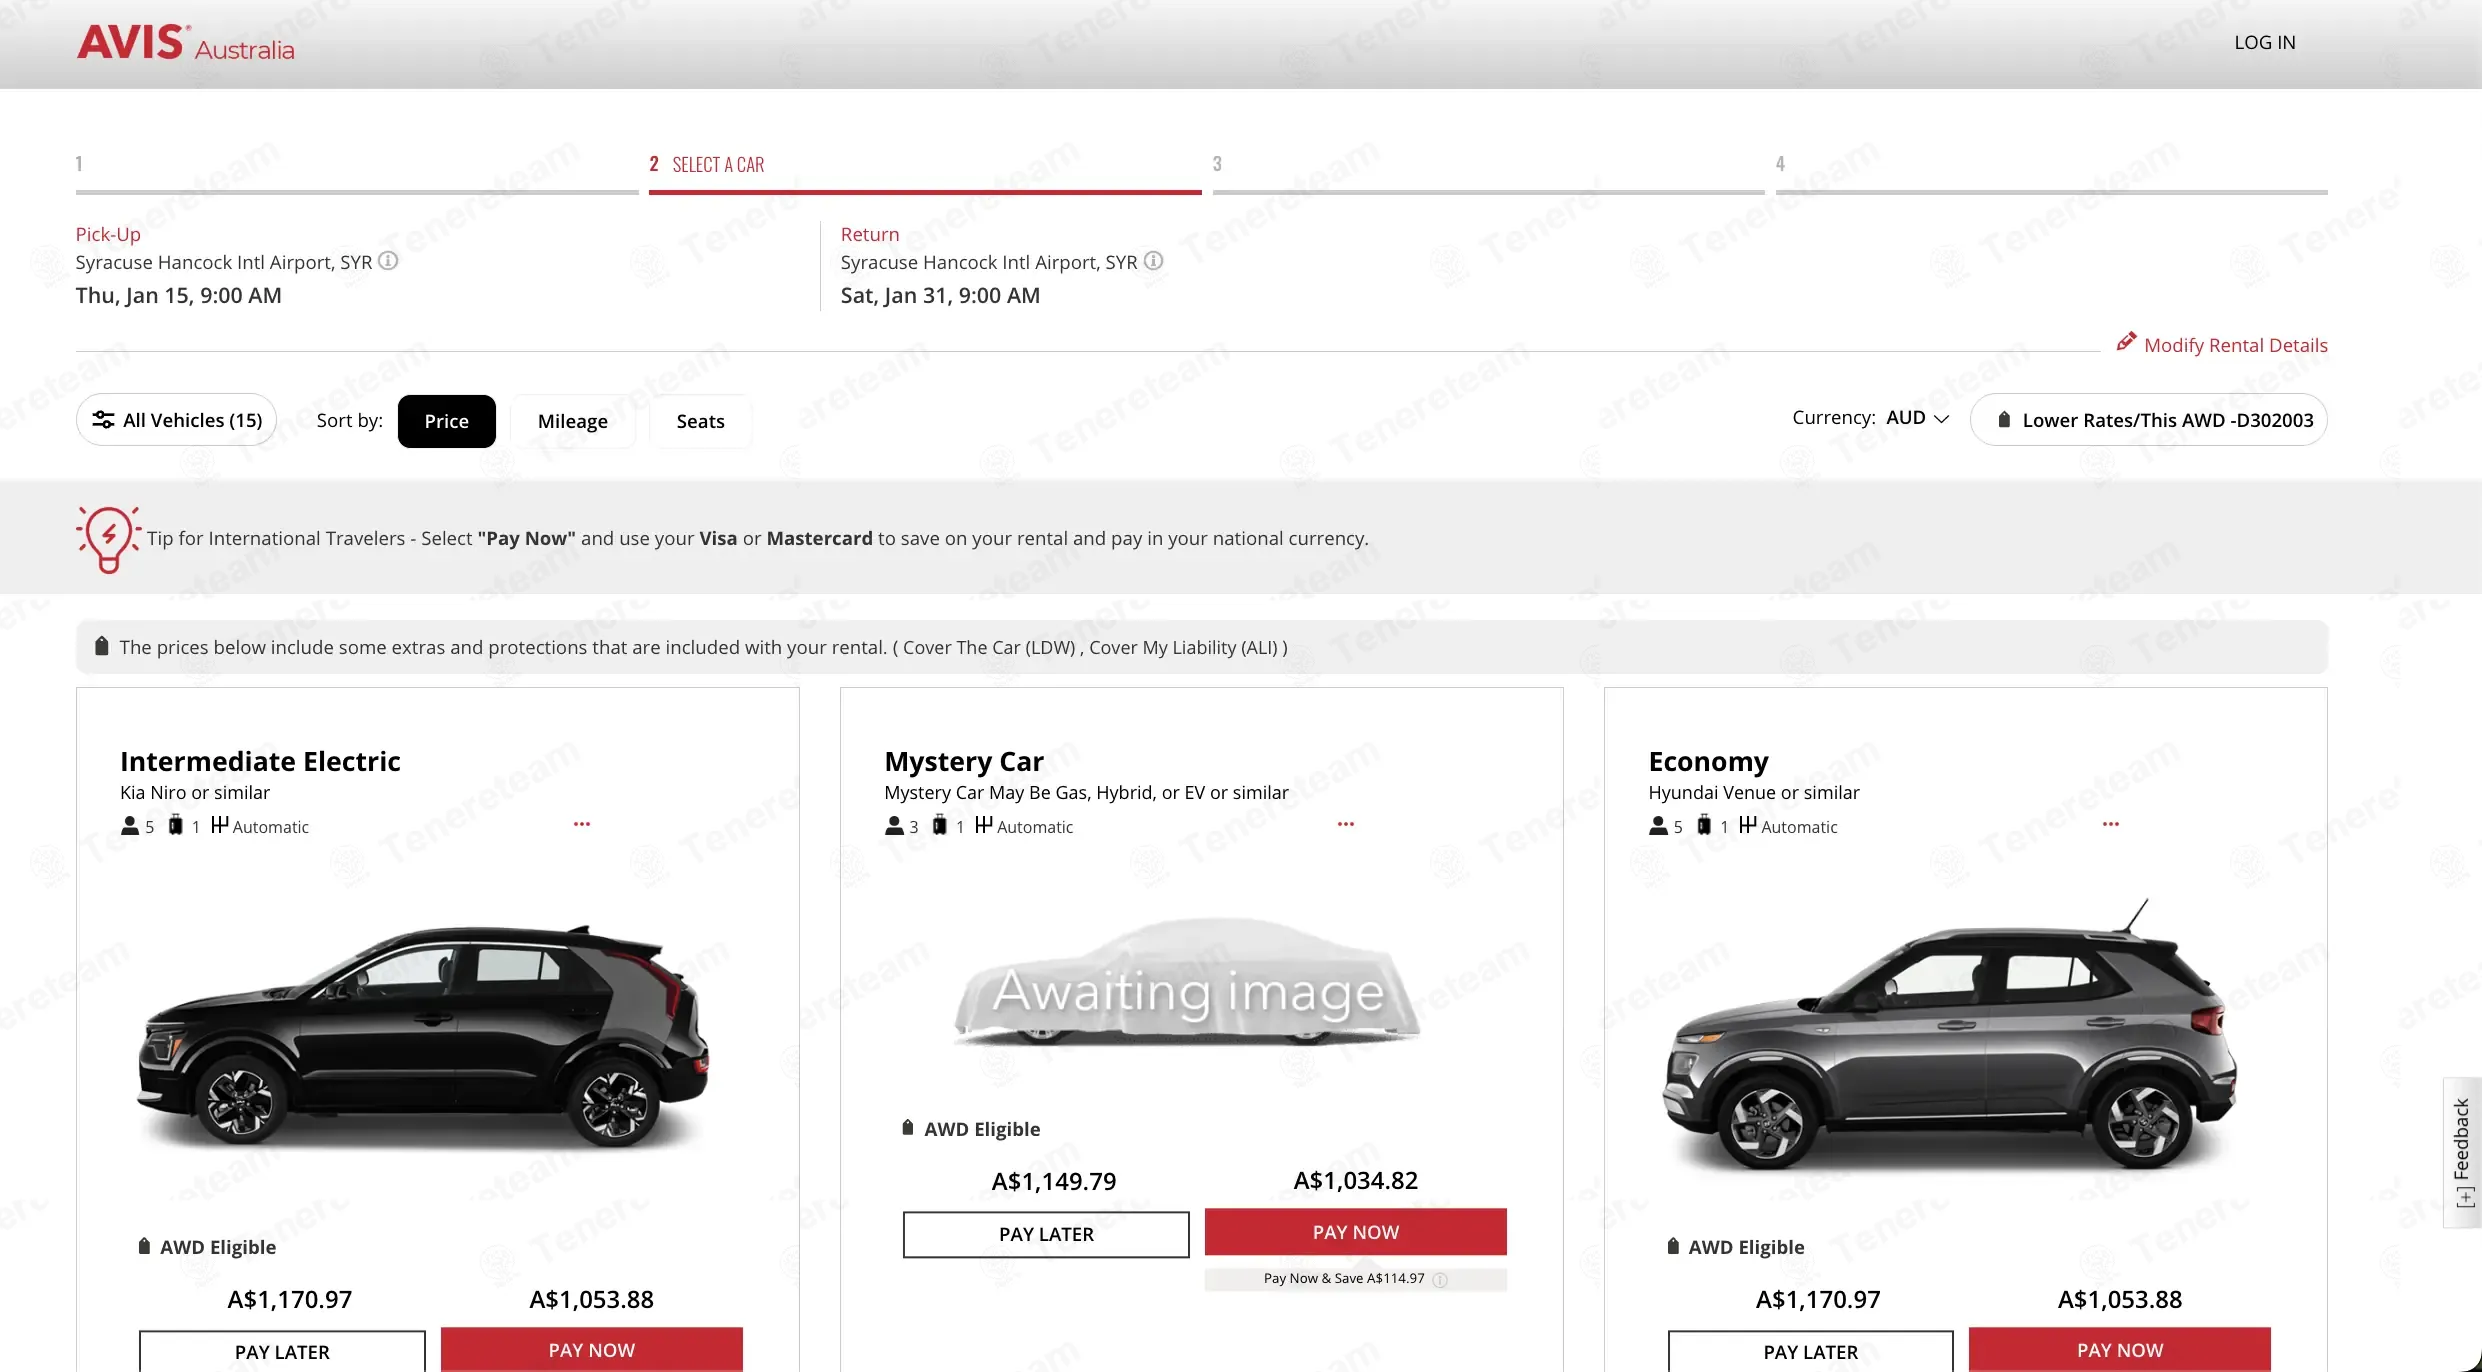Sort vehicles by Price
Viewport: 2482px width, 1372px height.
446,421
